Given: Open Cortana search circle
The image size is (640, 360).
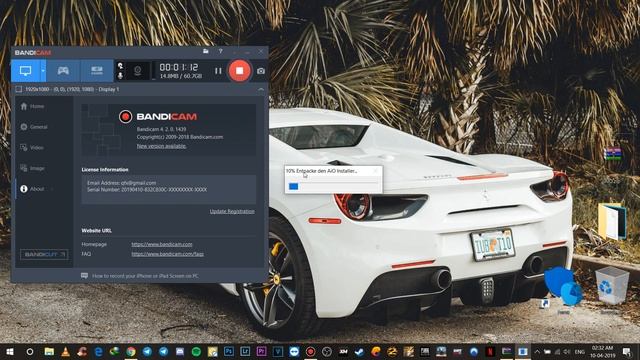Looking at the screenshot, I should pos(30,351).
